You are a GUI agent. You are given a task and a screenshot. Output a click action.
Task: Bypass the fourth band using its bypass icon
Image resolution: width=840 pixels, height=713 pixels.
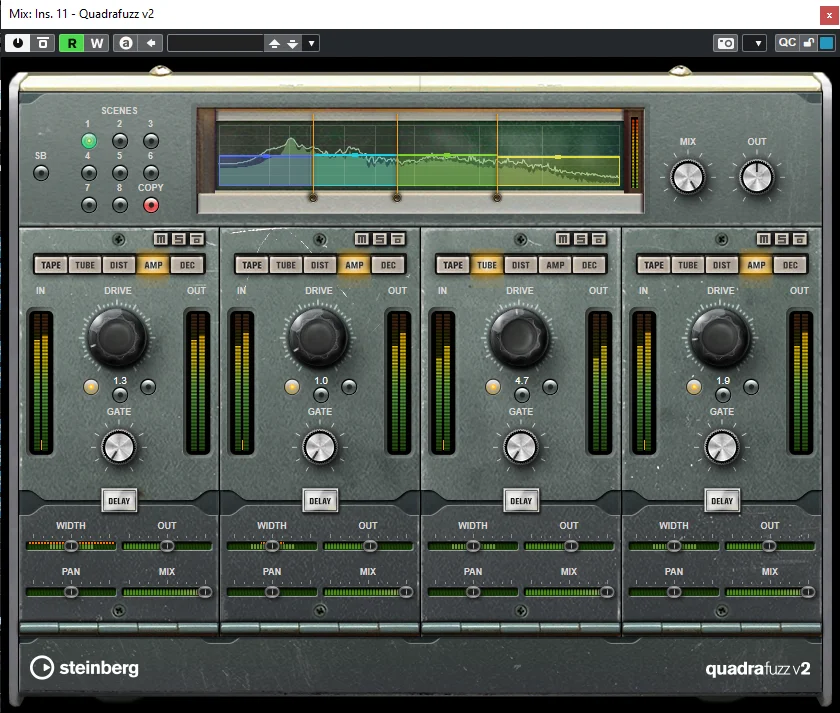[x=799, y=238]
